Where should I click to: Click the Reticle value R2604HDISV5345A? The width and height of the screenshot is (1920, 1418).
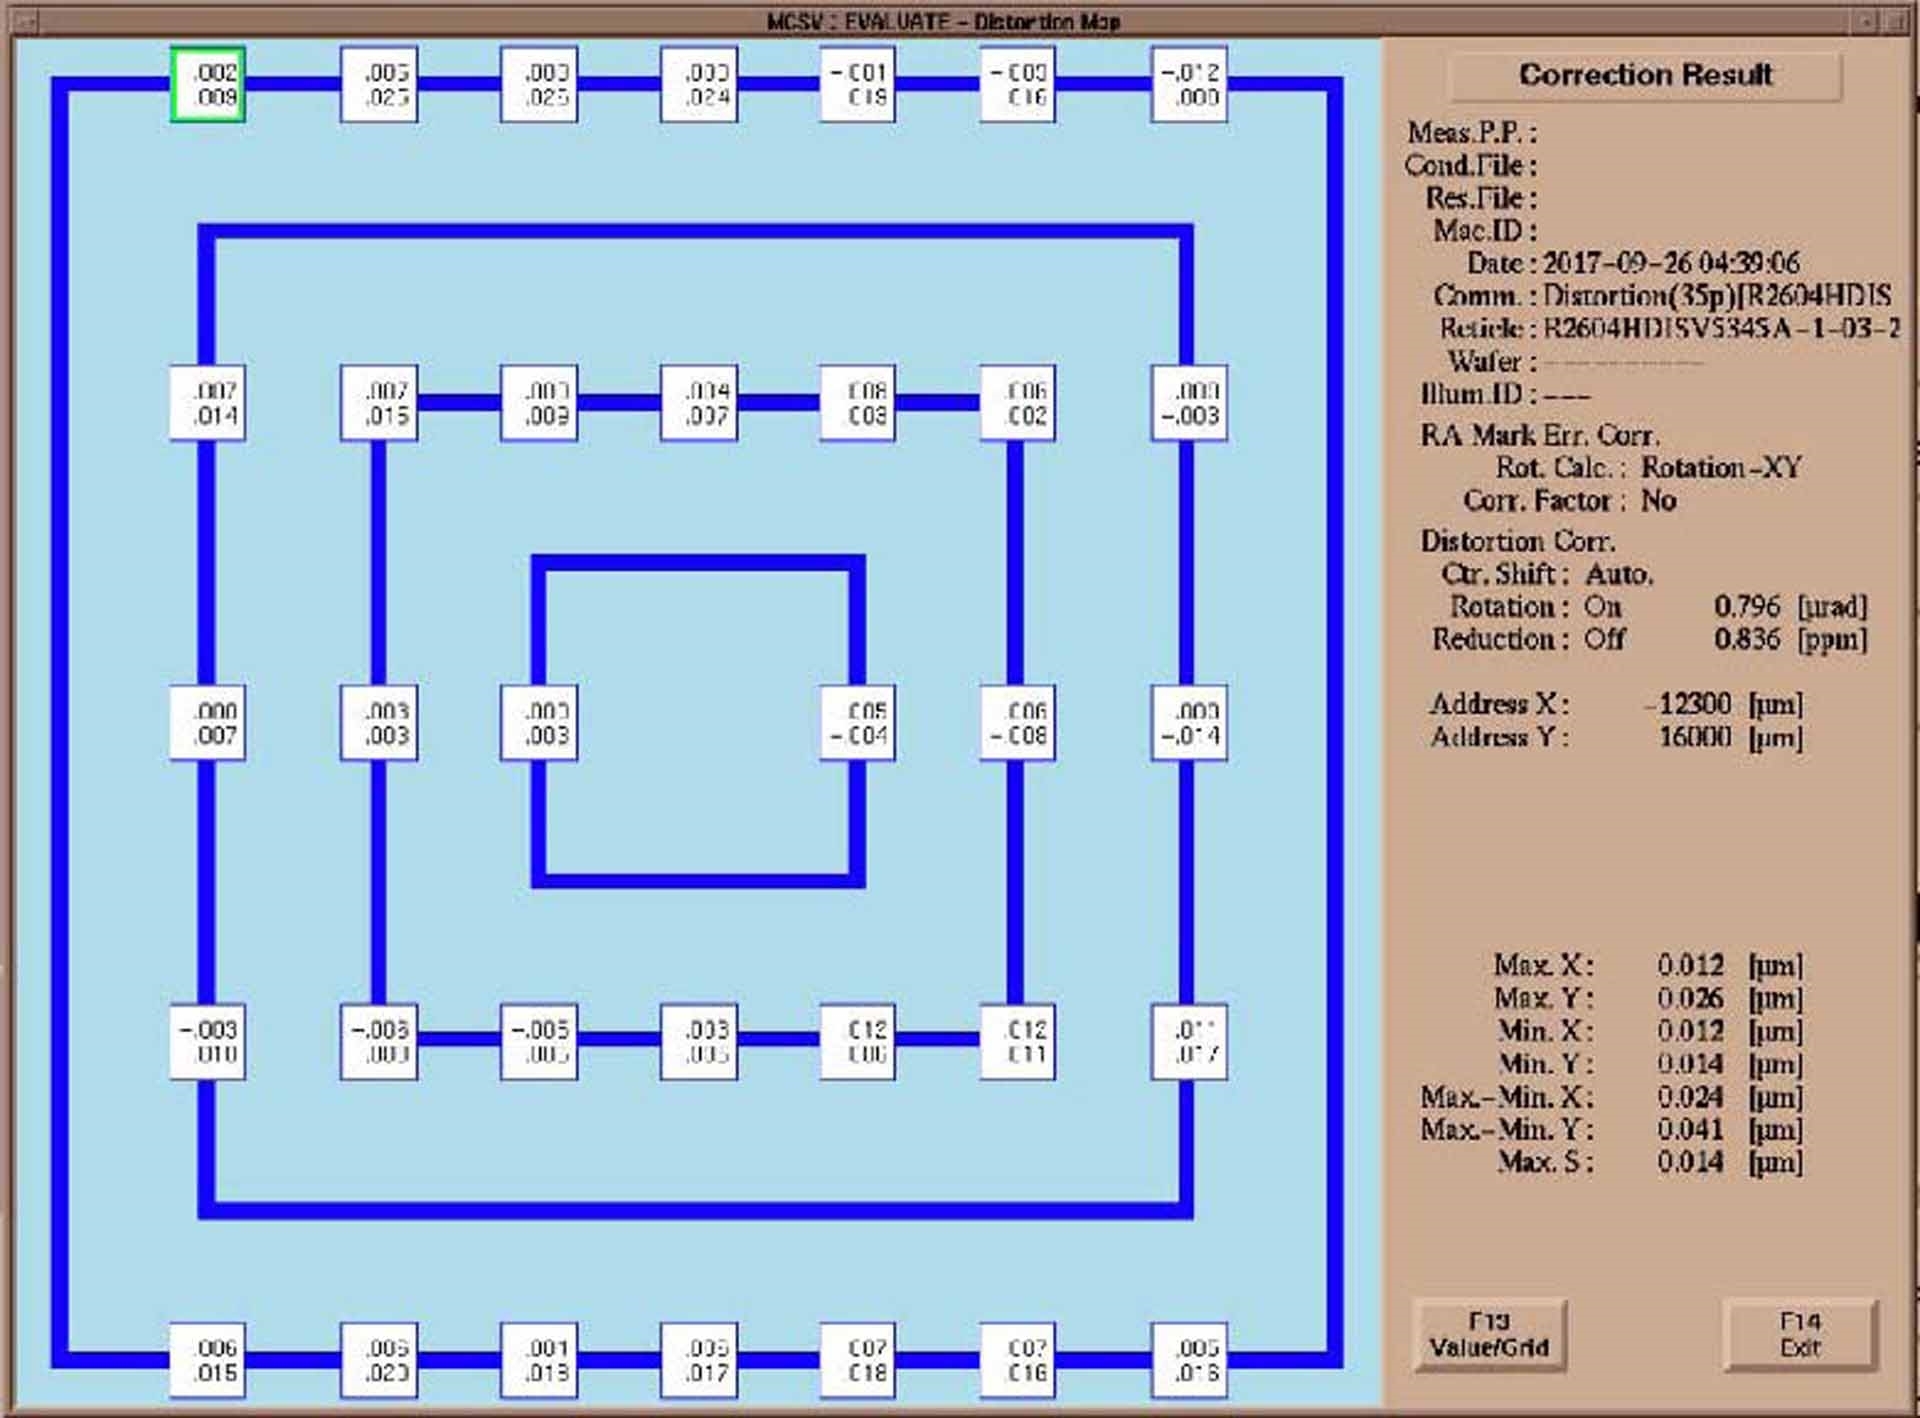click(1721, 328)
